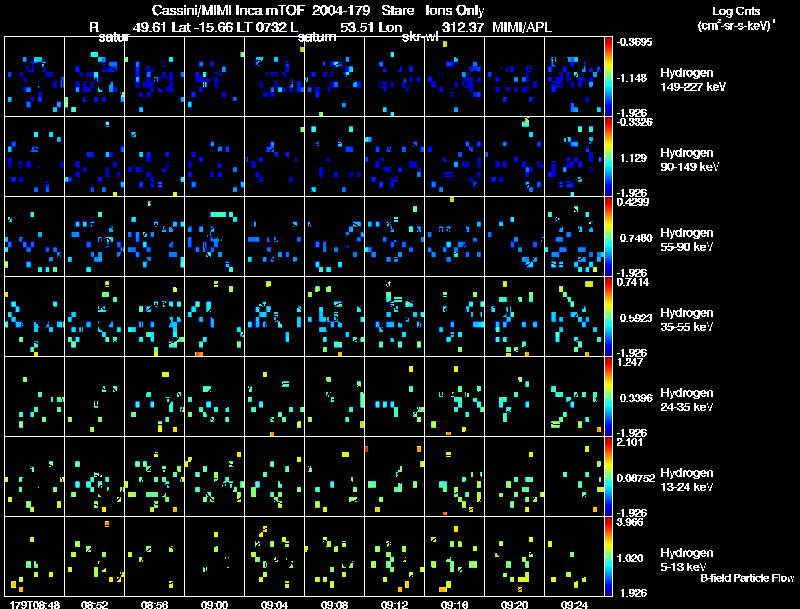This screenshot has width=800, height=609.
Task: Select the time axis label 09:16
Action: (455, 604)
